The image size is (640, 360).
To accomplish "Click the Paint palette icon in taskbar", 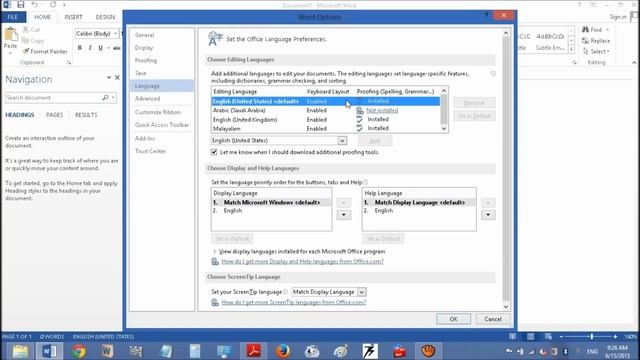I will [x=340, y=351].
